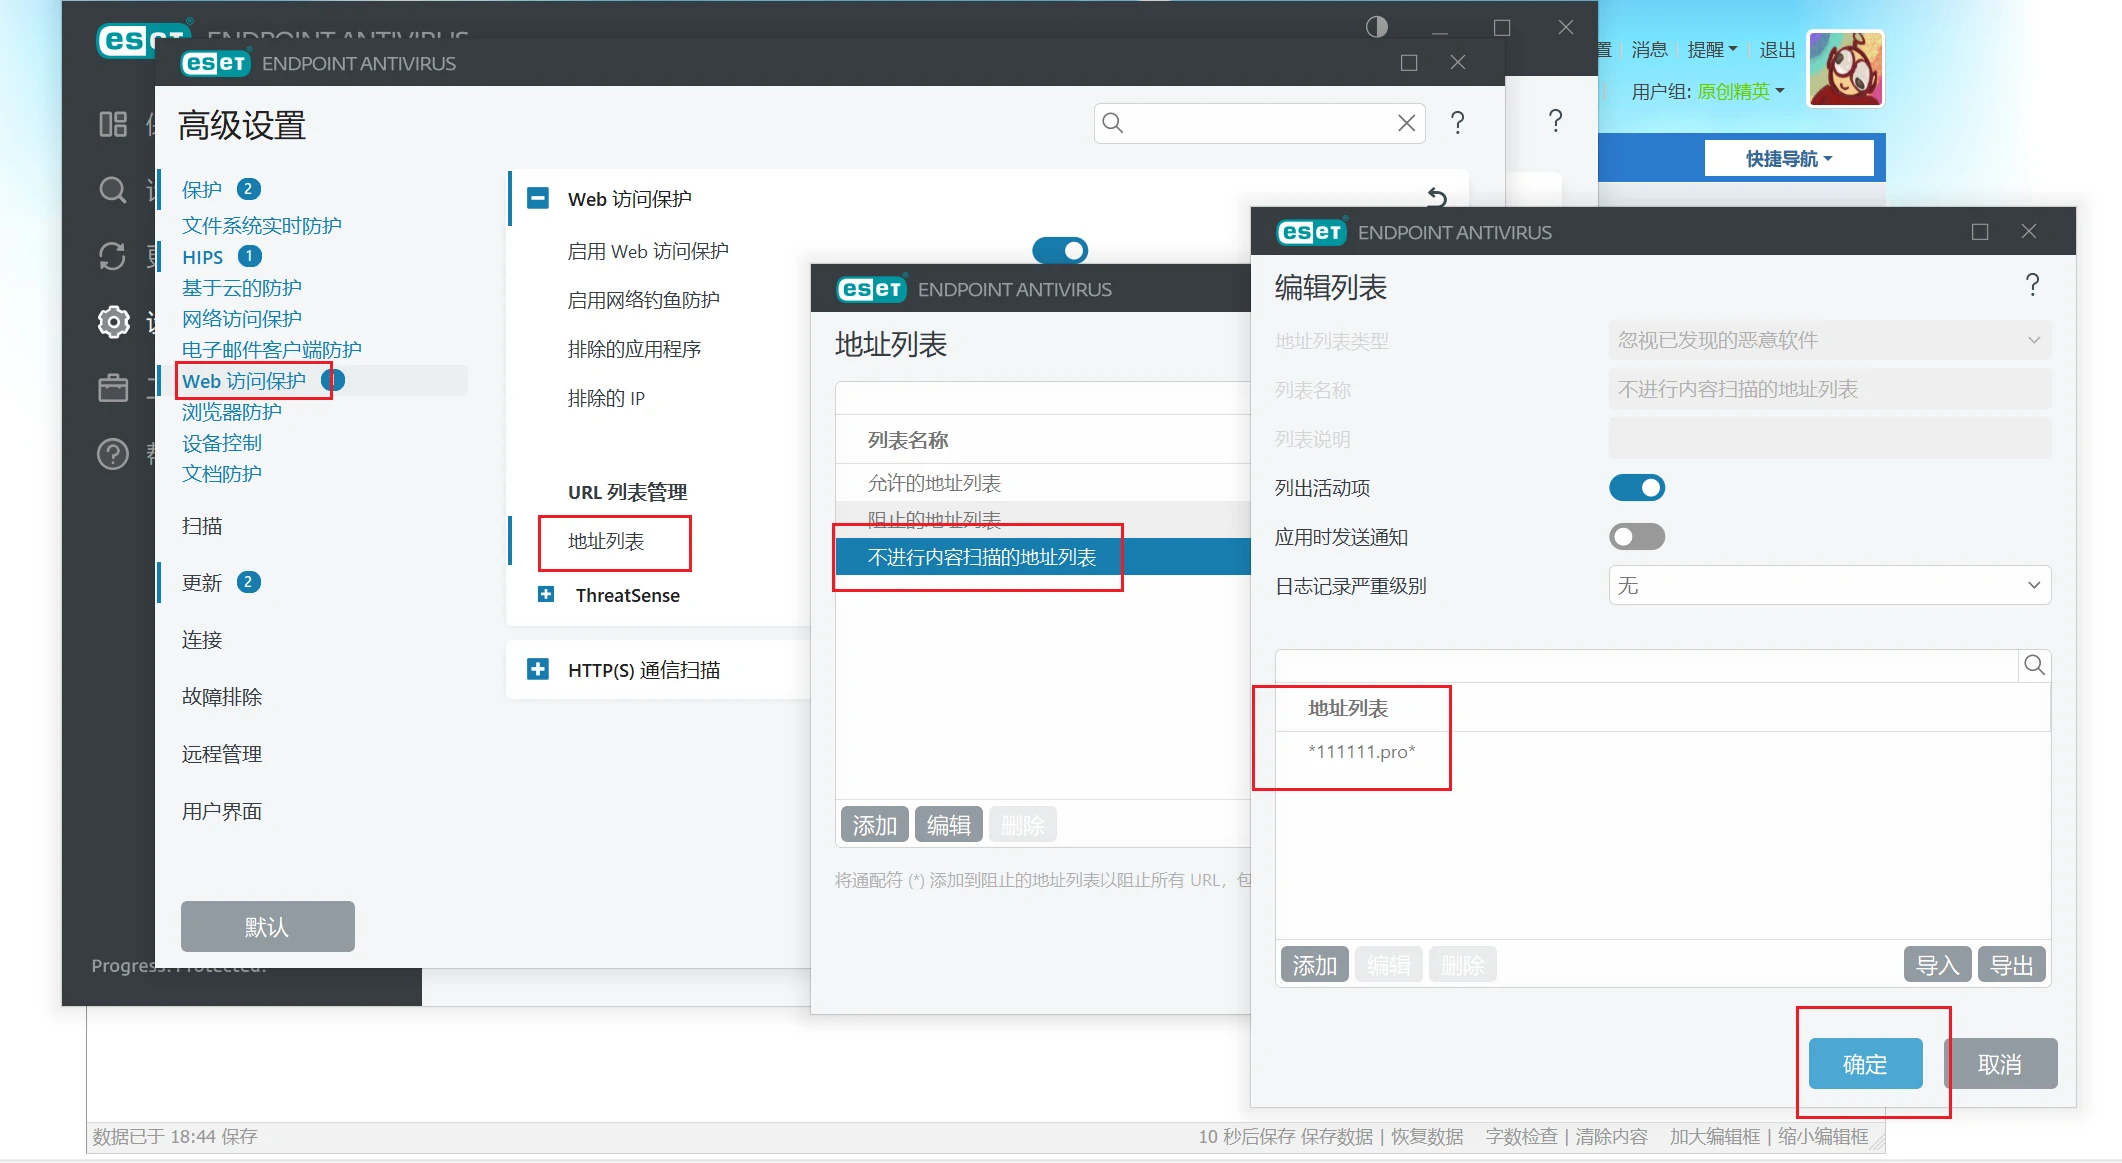Select 允许的地址列表 entry
Image resolution: width=2122 pixels, height=1163 pixels.
click(x=934, y=483)
